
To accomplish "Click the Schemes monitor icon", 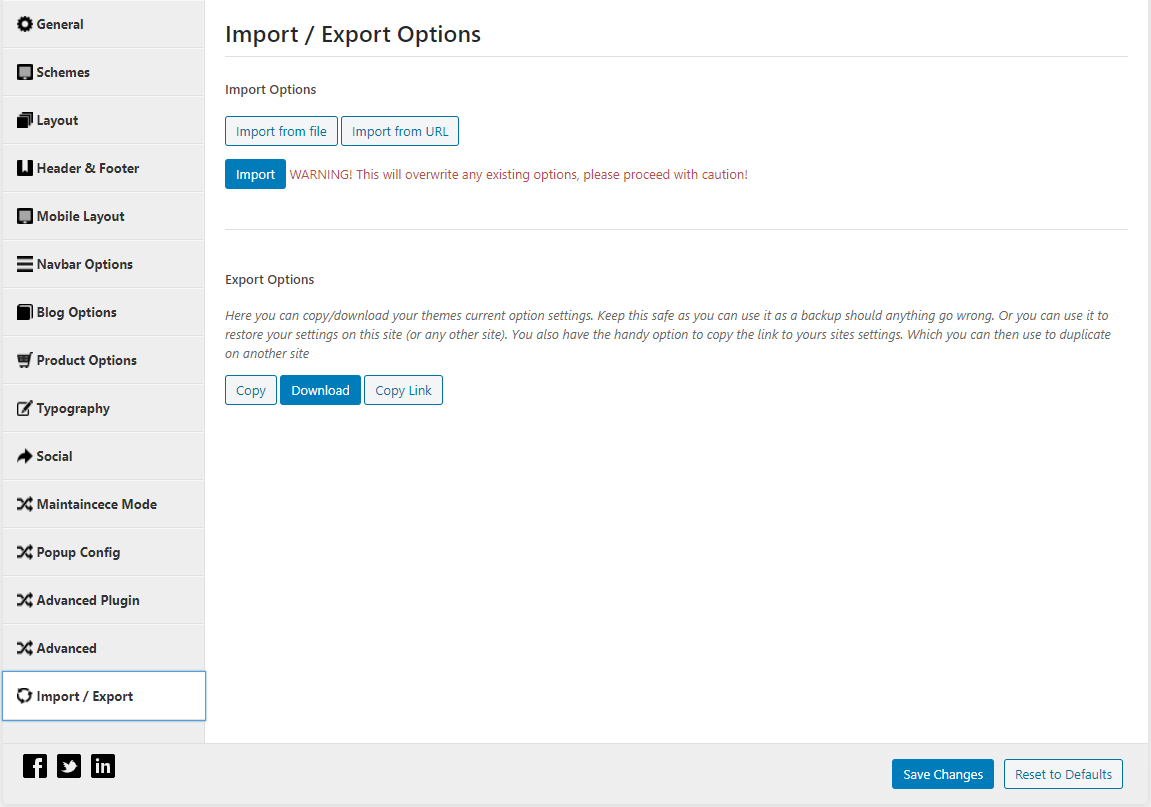I will (25, 72).
